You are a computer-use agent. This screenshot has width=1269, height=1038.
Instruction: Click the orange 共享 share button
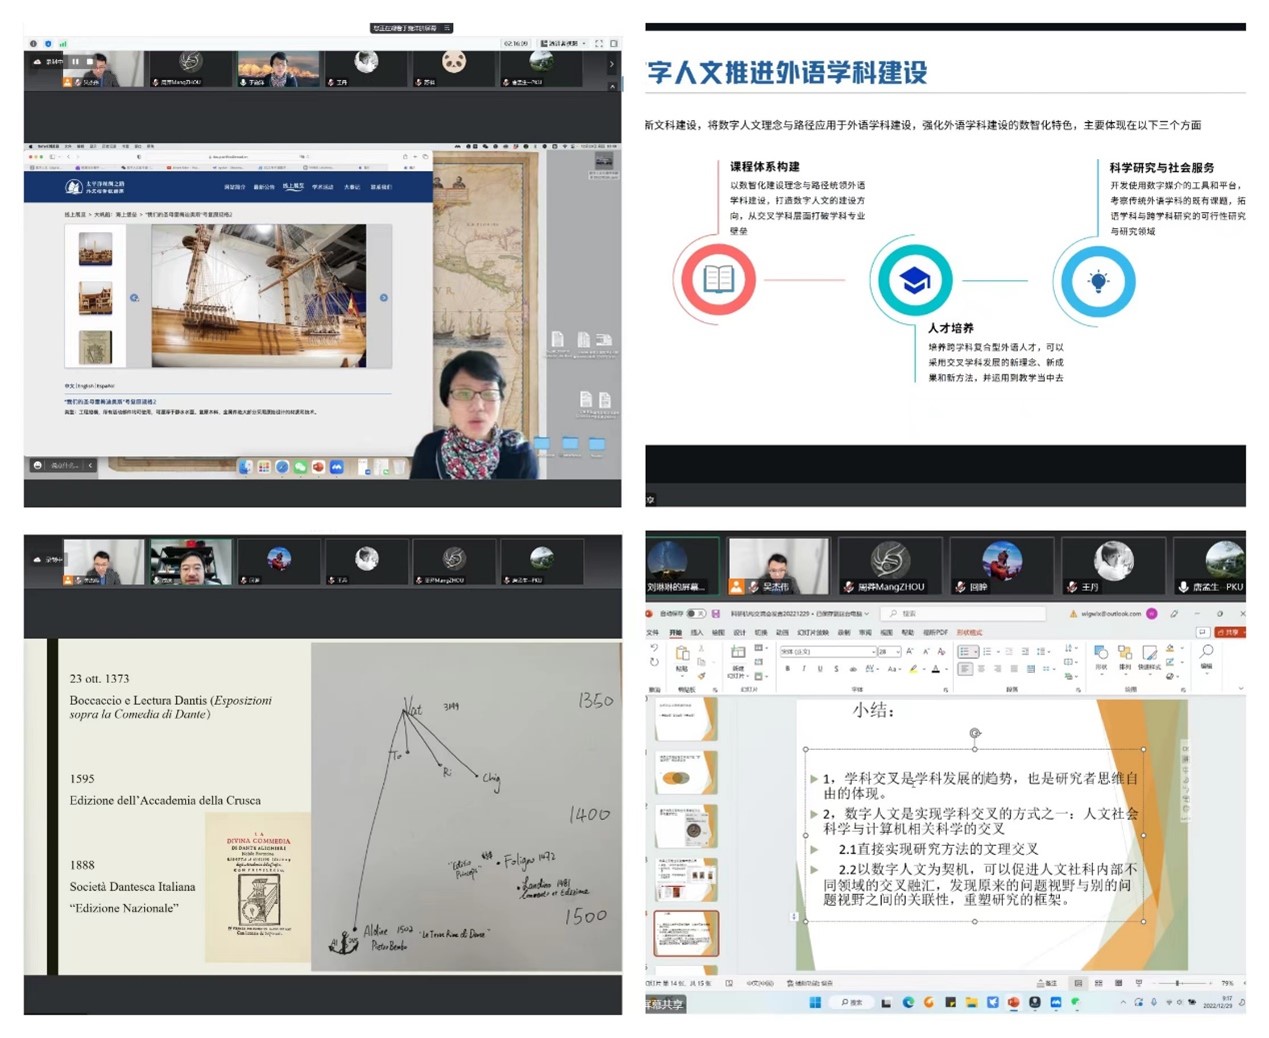[x=1230, y=632]
